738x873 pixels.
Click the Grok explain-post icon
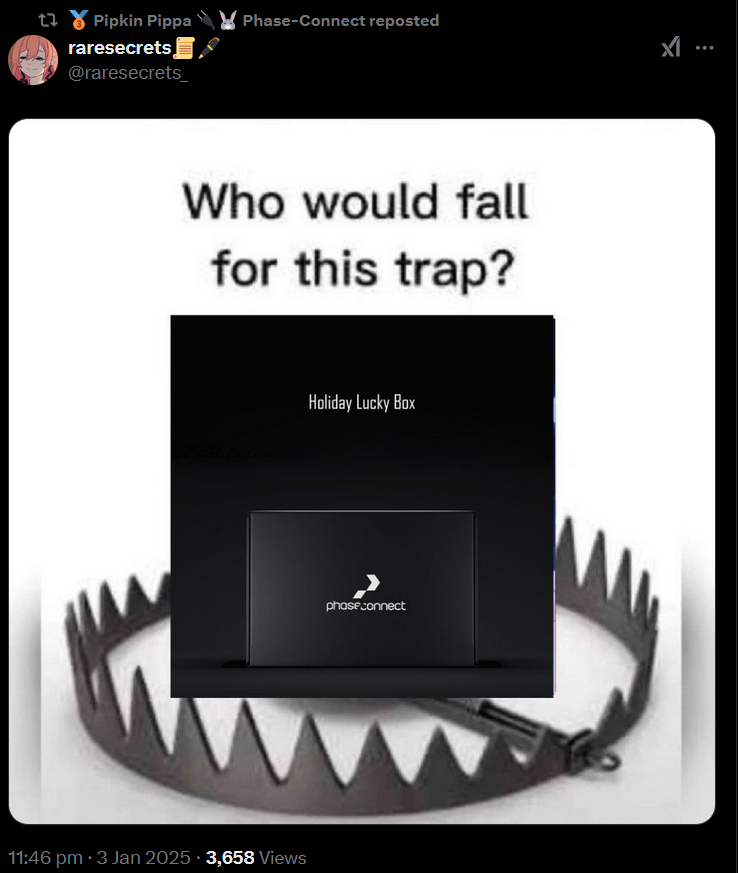671,47
